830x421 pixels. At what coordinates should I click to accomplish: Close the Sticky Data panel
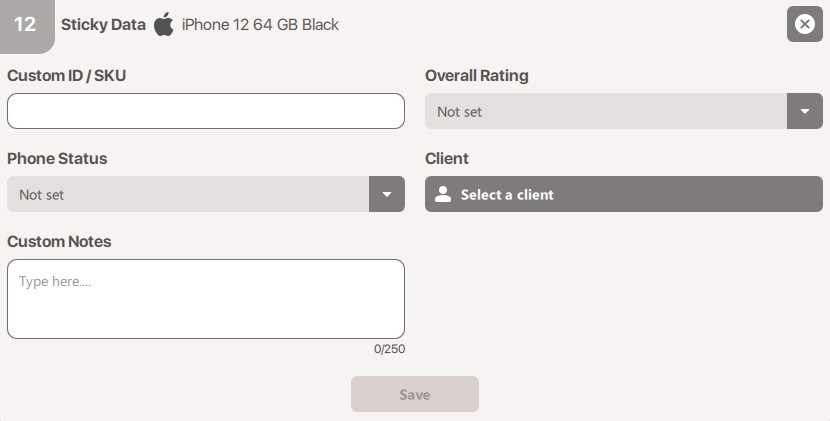pos(804,24)
